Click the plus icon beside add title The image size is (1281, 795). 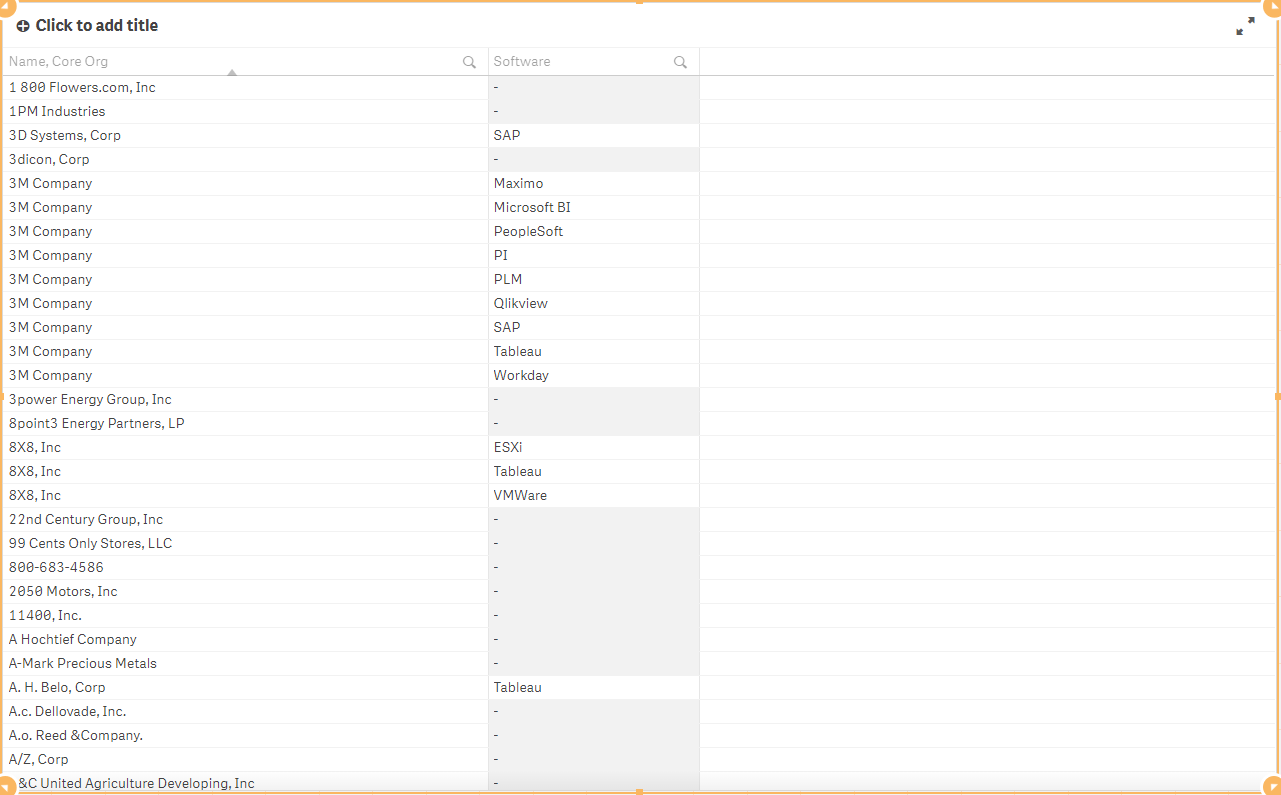click(x=23, y=26)
